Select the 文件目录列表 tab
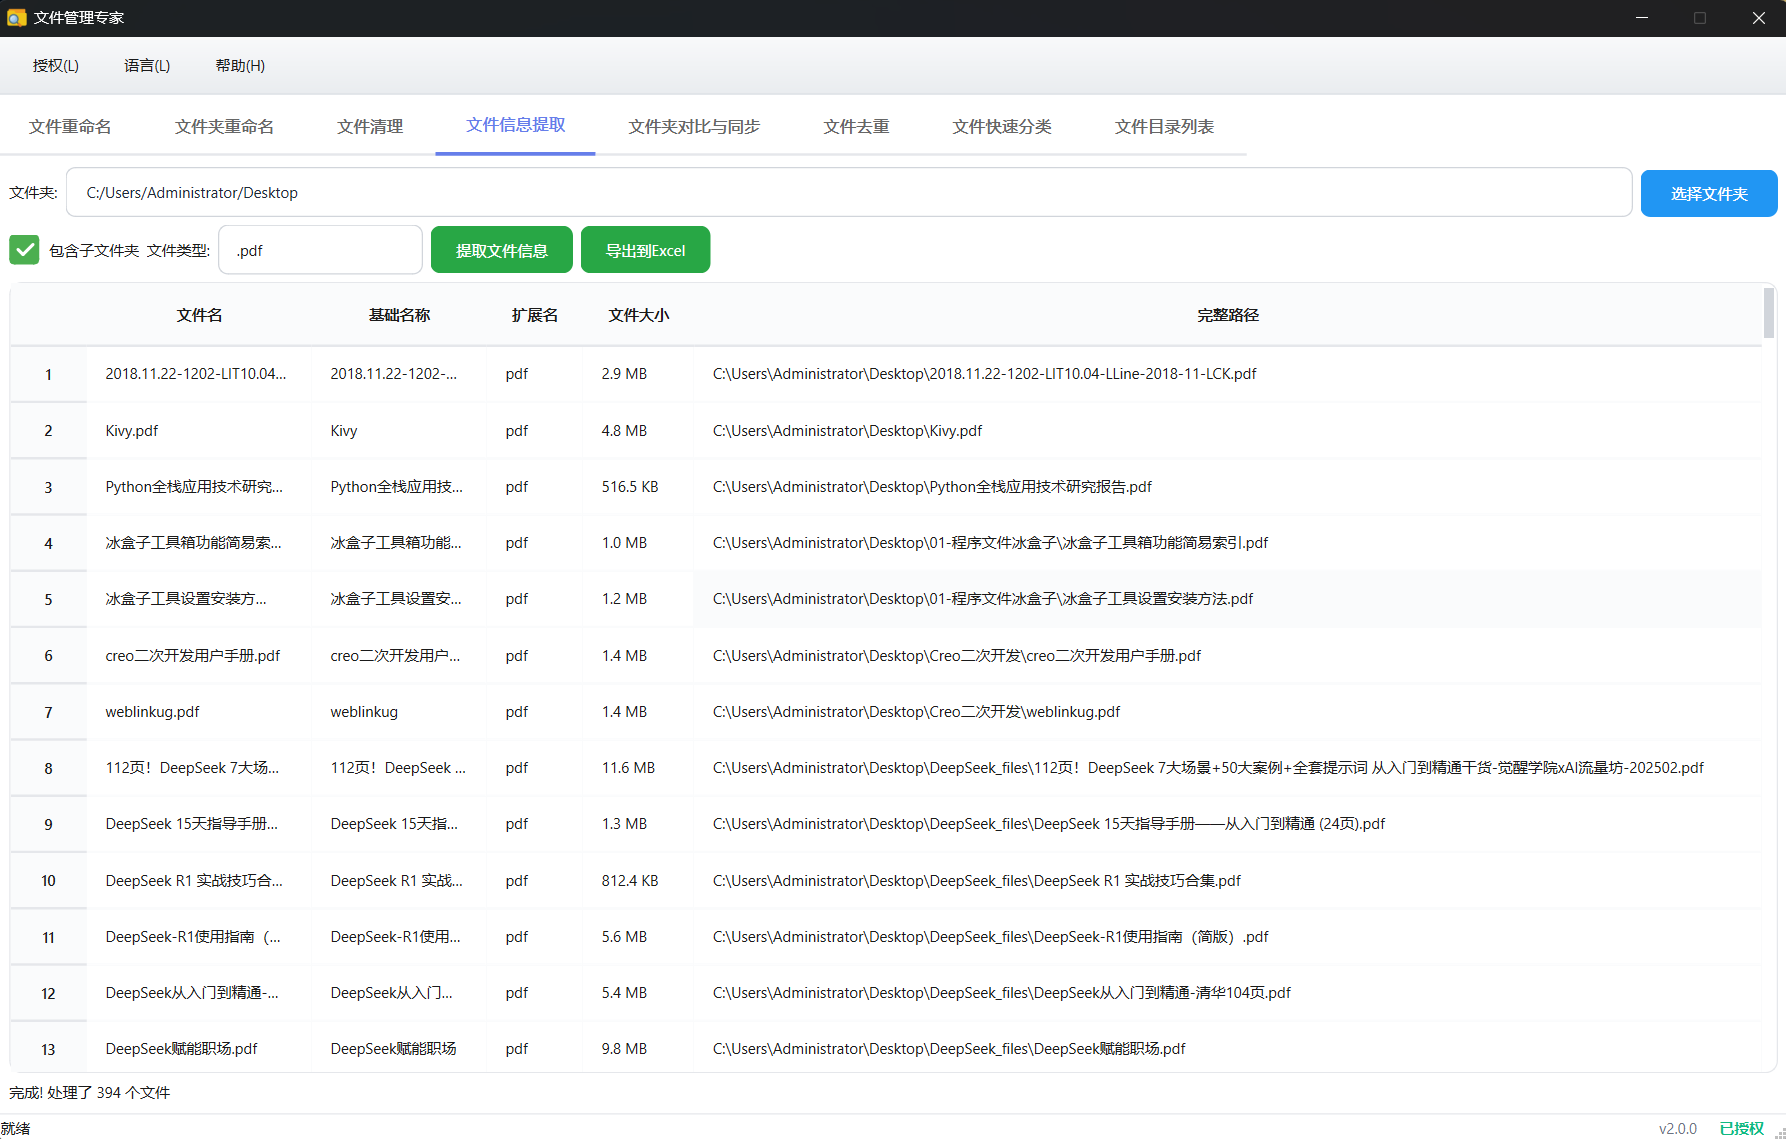The width and height of the screenshot is (1786, 1139). 1164,127
